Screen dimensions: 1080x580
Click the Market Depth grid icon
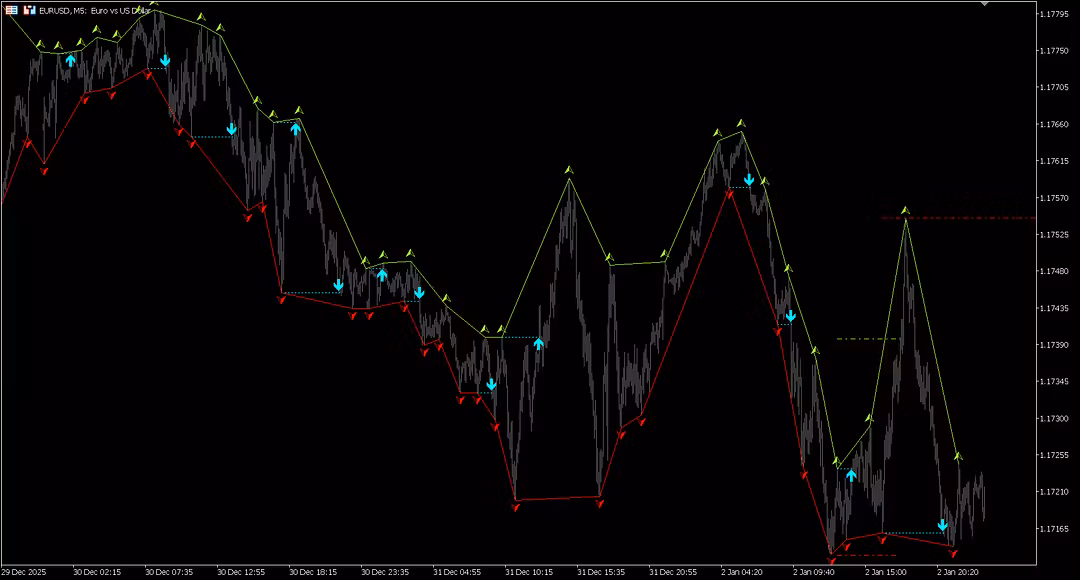[x=10, y=9]
